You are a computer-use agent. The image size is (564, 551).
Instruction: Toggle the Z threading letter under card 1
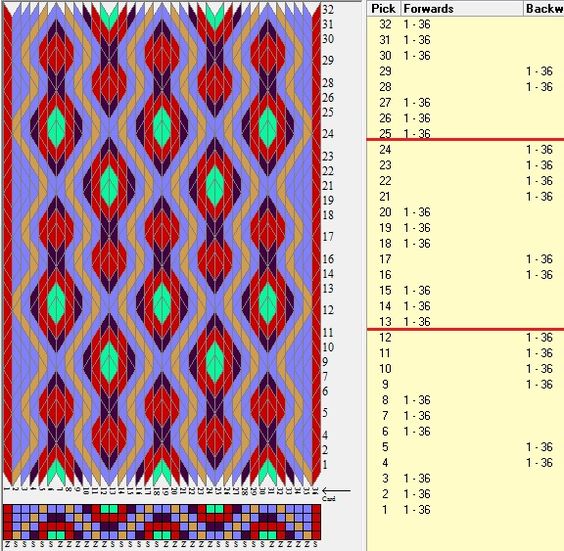[x=7, y=544]
